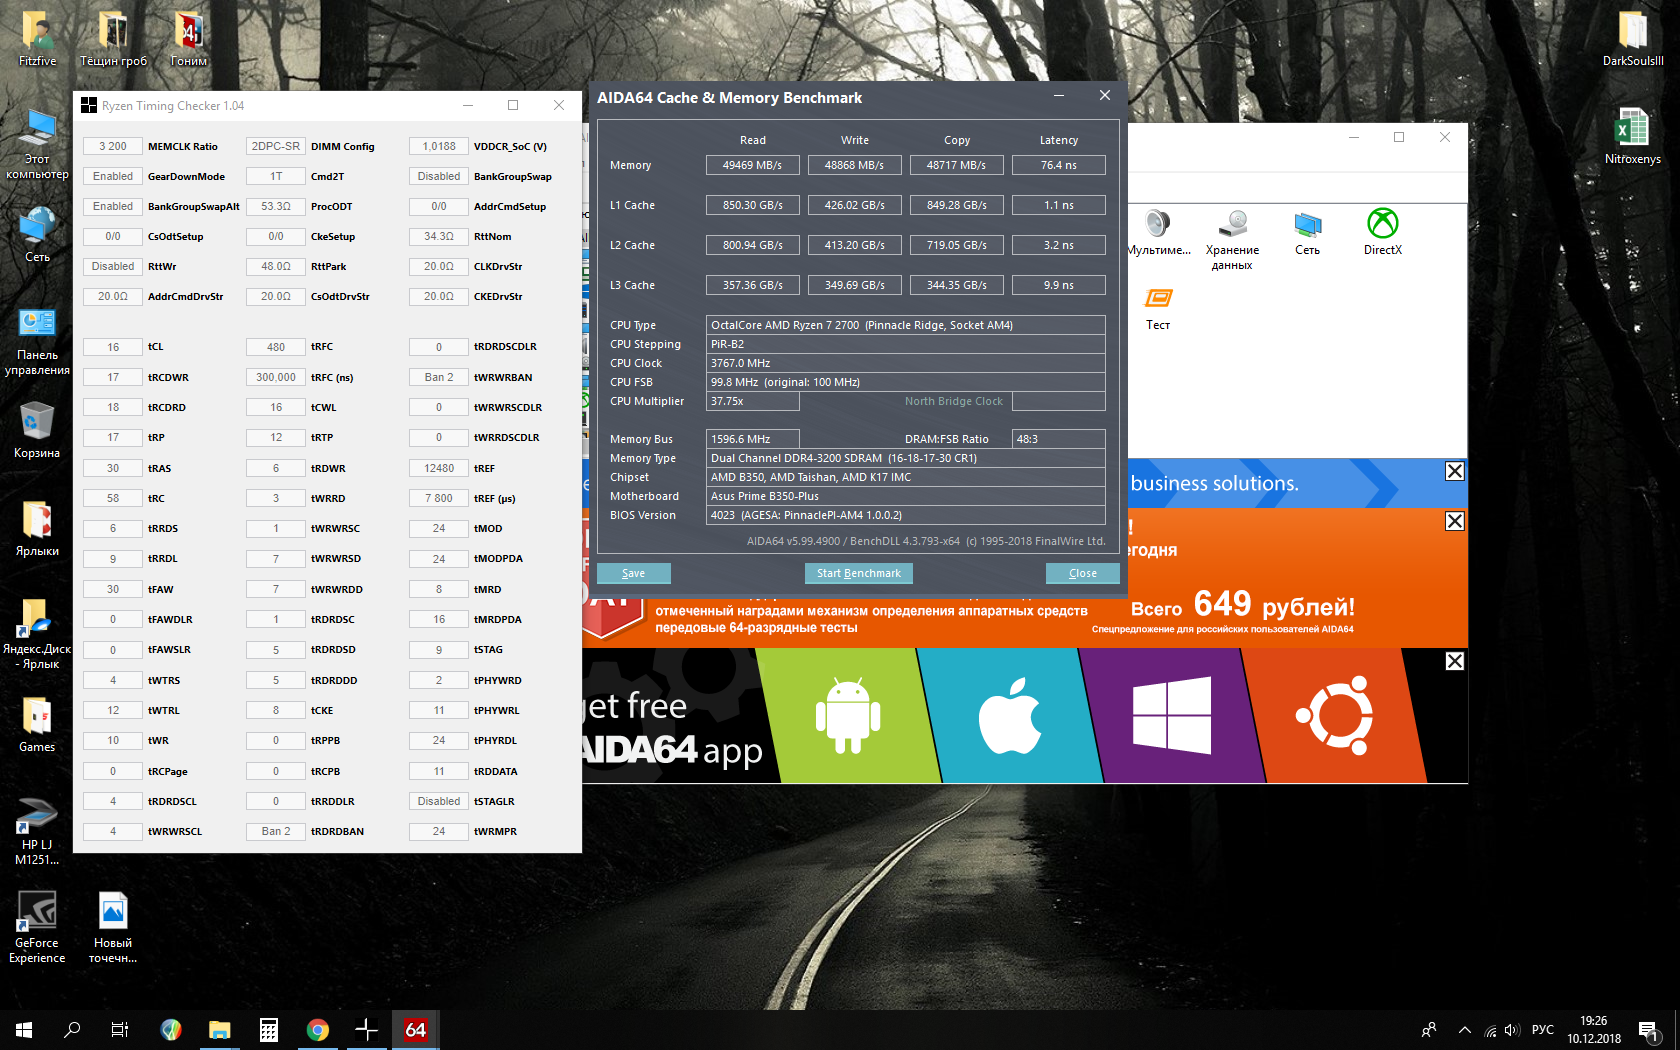Viewport: 1680px width, 1050px height.
Task: Click the Close button in benchmark dialog
Action: pyautogui.click(x=1082, y=573)
